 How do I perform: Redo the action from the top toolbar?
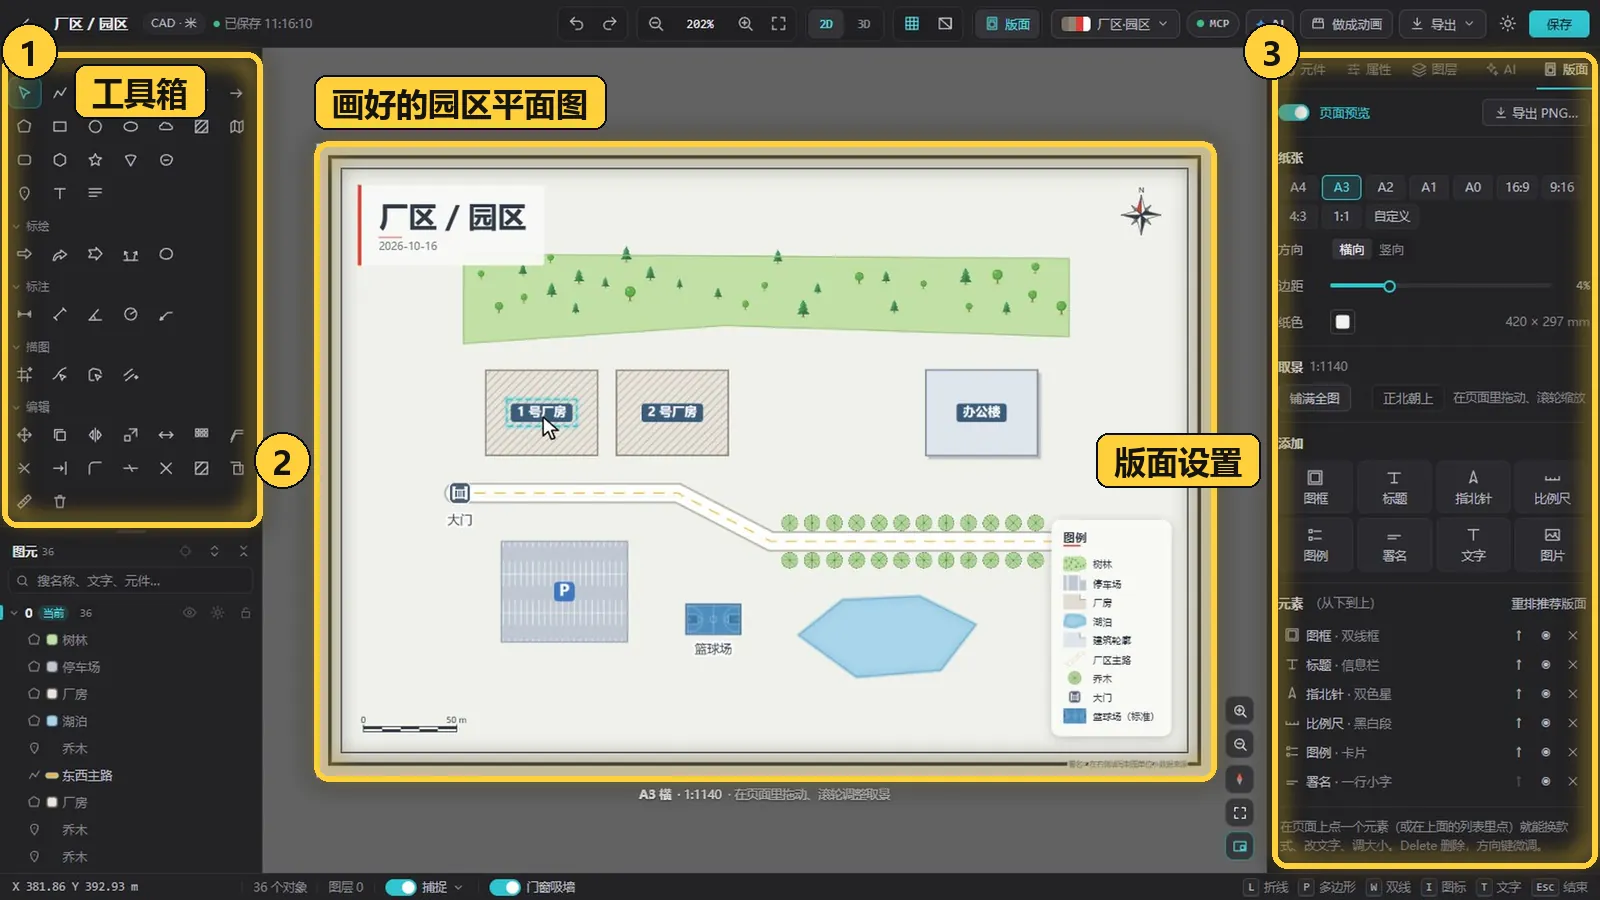coord(609,23)
